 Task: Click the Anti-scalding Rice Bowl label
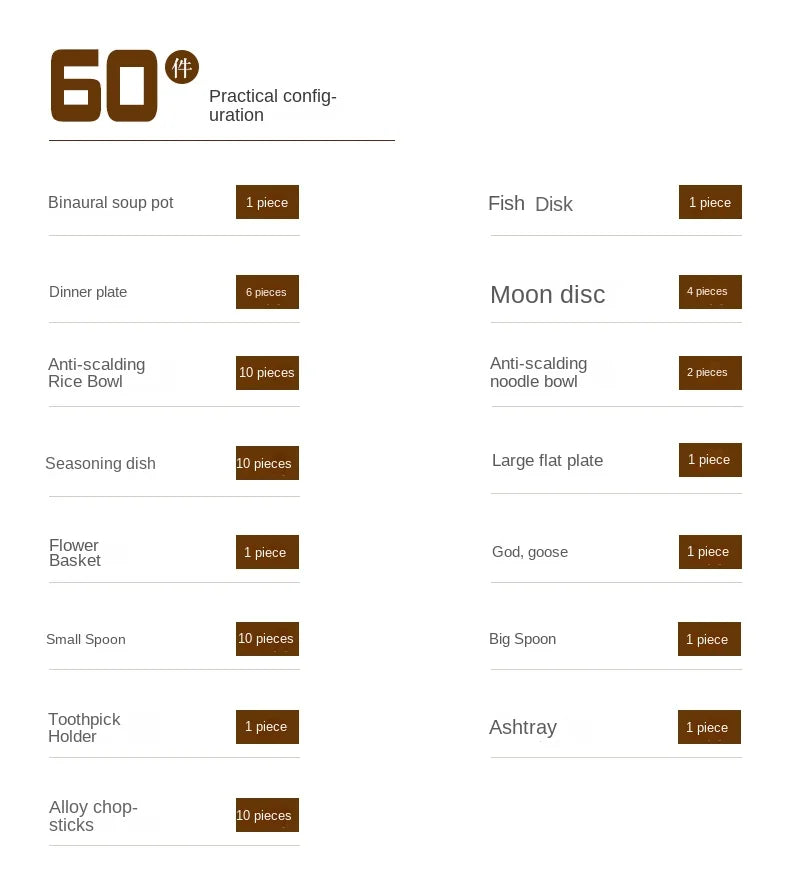(96, 373)
